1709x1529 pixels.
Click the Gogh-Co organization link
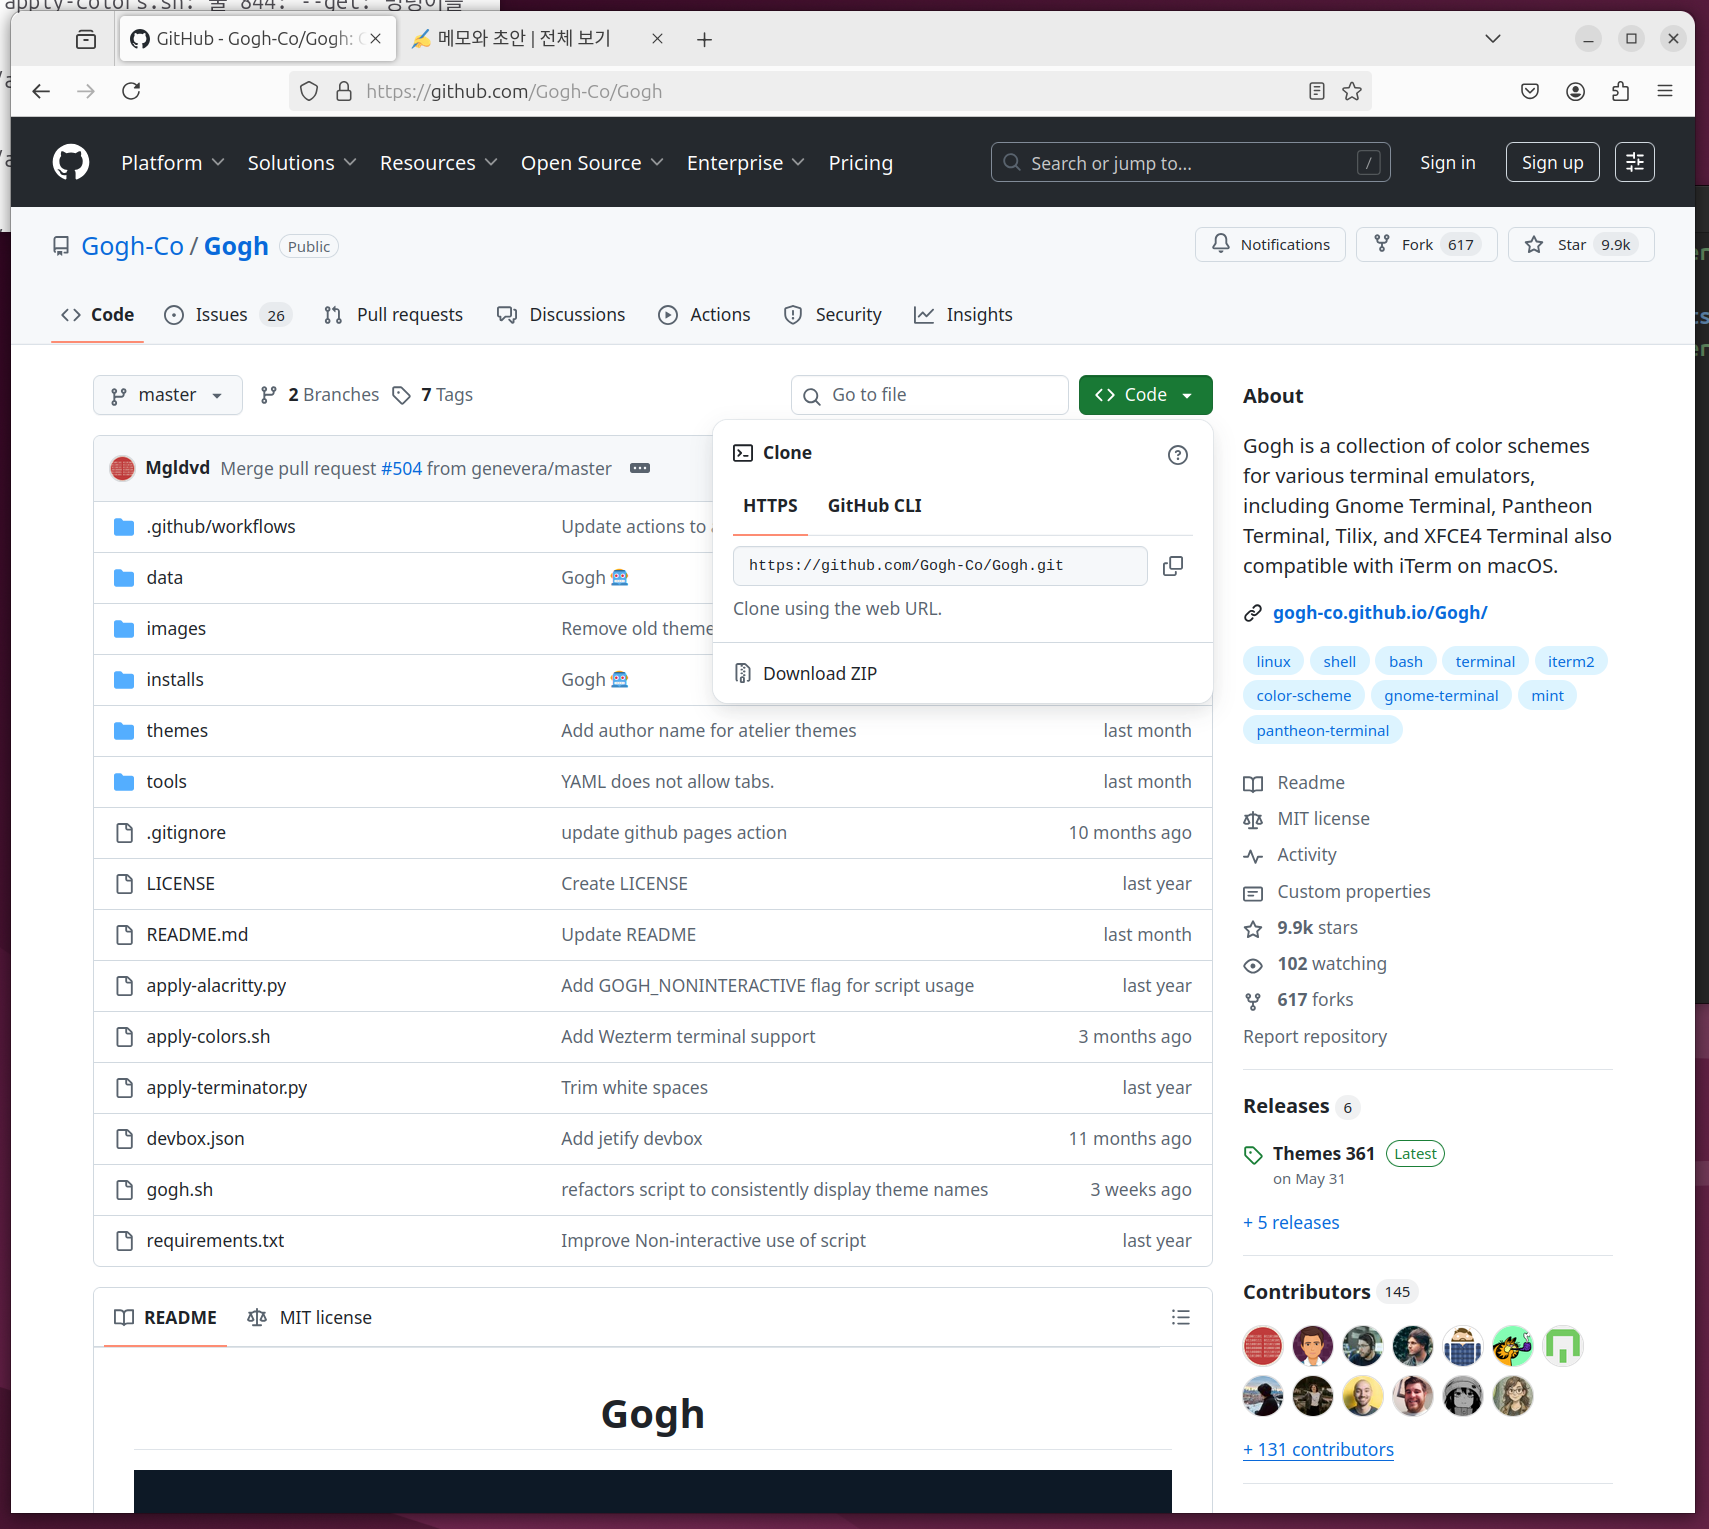[133, 246]
